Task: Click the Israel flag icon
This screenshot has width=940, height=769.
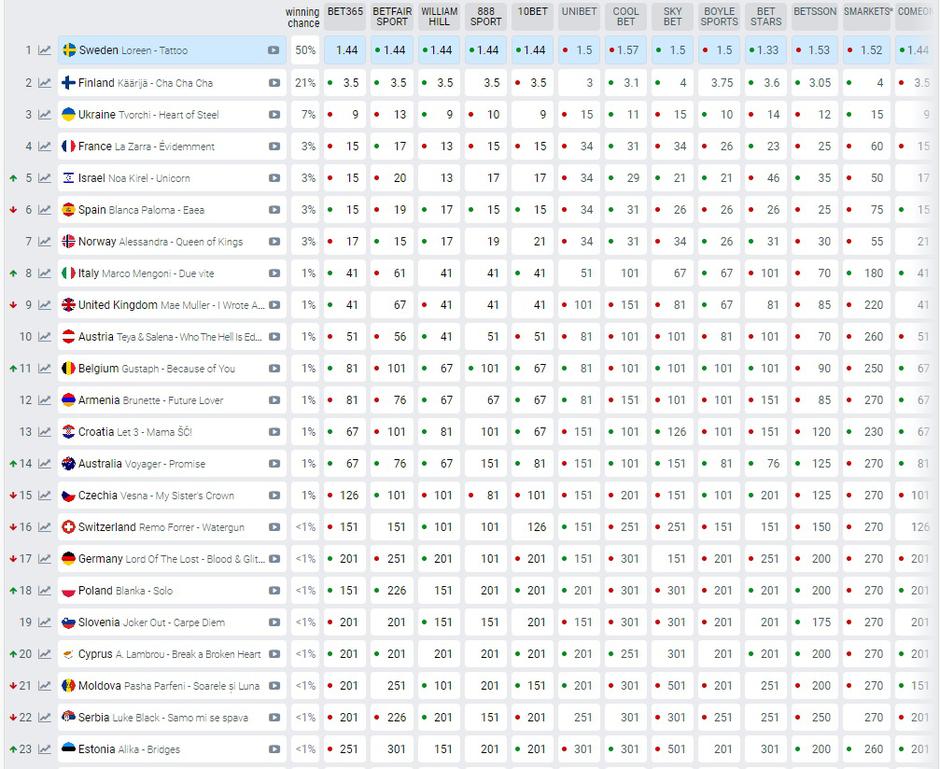Action: 69,179
